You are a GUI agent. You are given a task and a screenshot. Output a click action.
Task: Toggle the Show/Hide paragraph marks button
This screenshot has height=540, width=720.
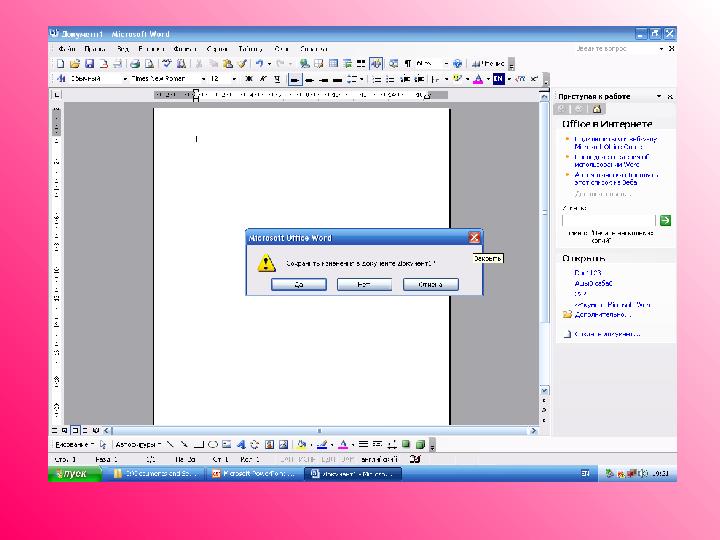point(408,63)
